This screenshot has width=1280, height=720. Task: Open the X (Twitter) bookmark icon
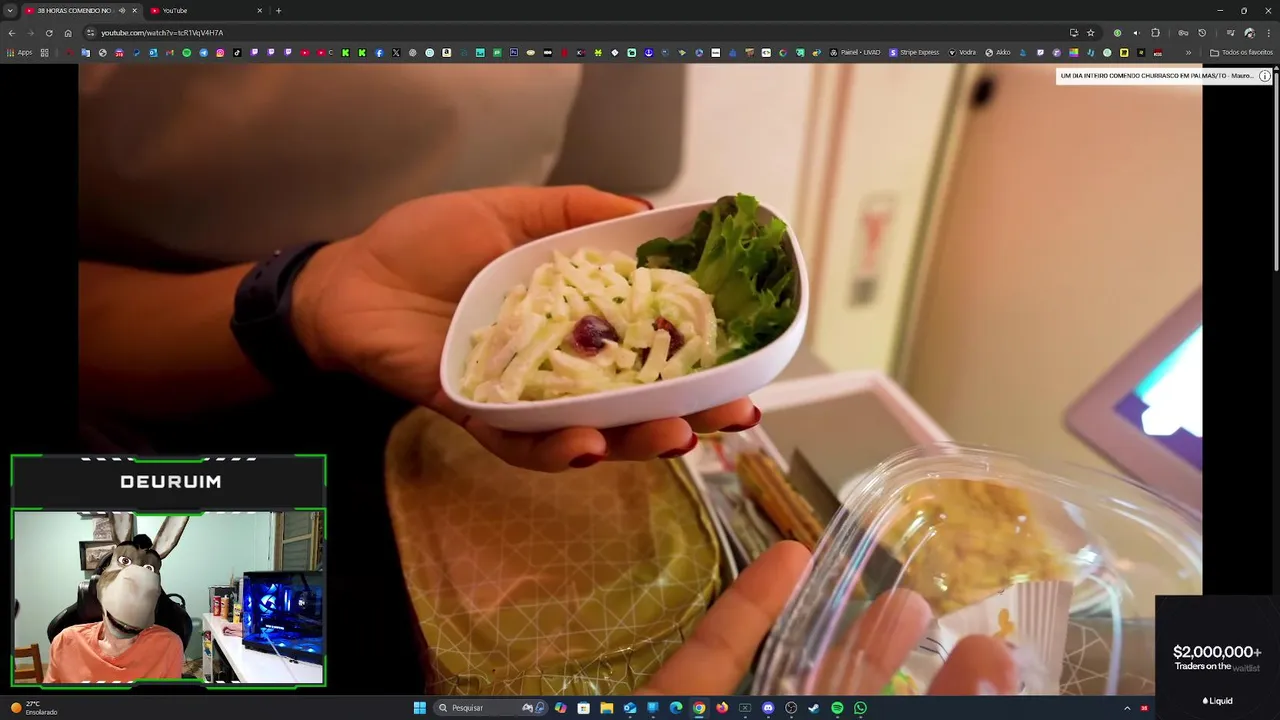[396, 52]
